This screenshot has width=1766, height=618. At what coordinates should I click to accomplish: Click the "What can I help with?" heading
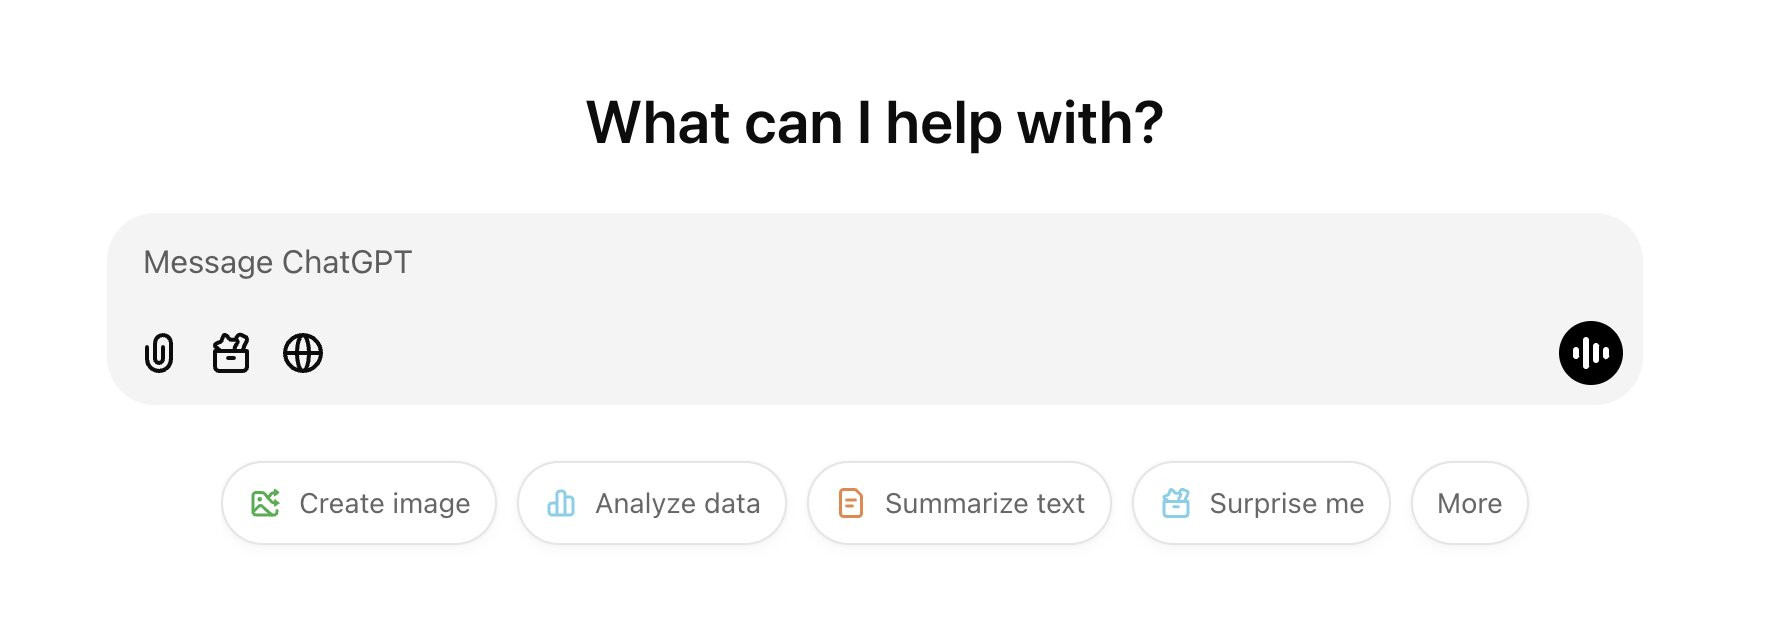[x=874, y=123]
